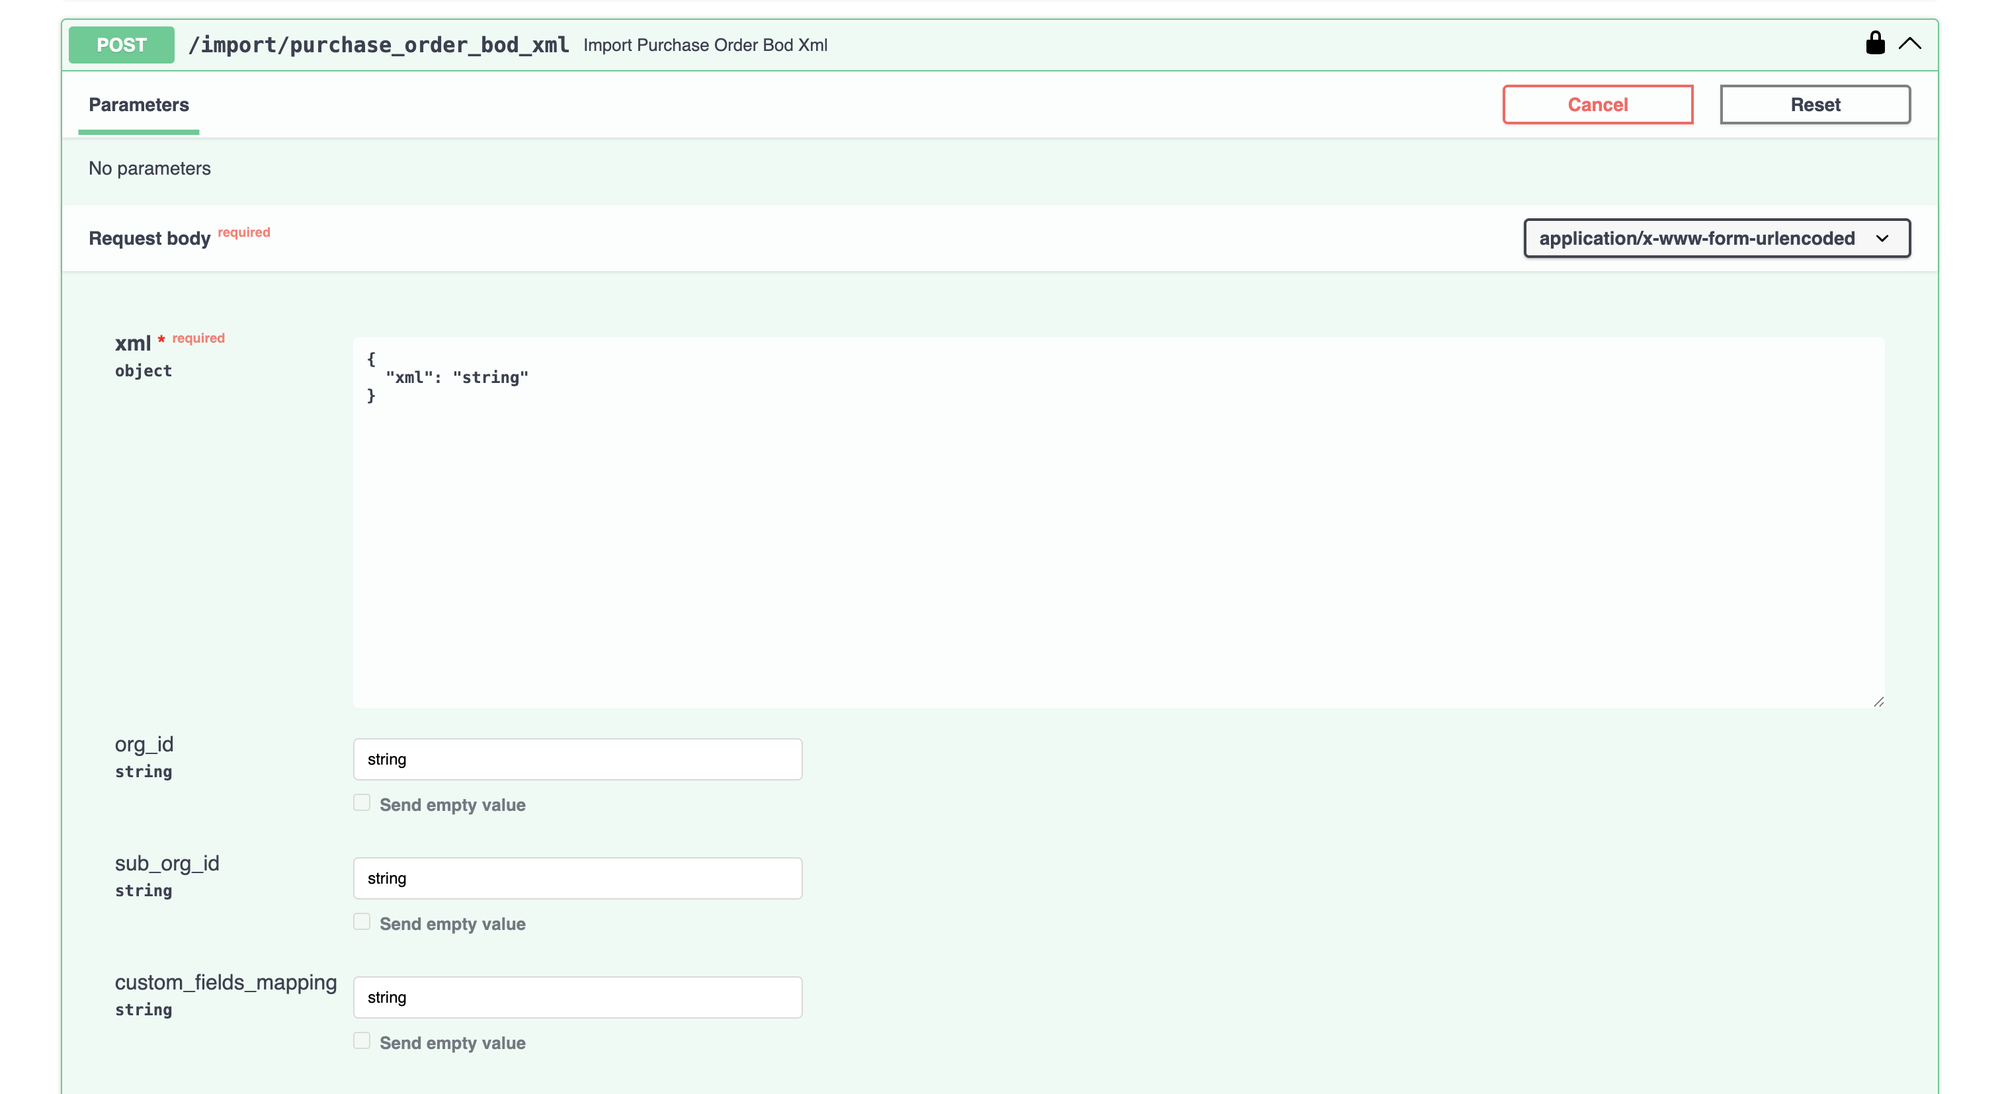Viewport: 2000px width, 1094px height.
Task: Enable Send empty value for sub_org_id
Action: 362,922
